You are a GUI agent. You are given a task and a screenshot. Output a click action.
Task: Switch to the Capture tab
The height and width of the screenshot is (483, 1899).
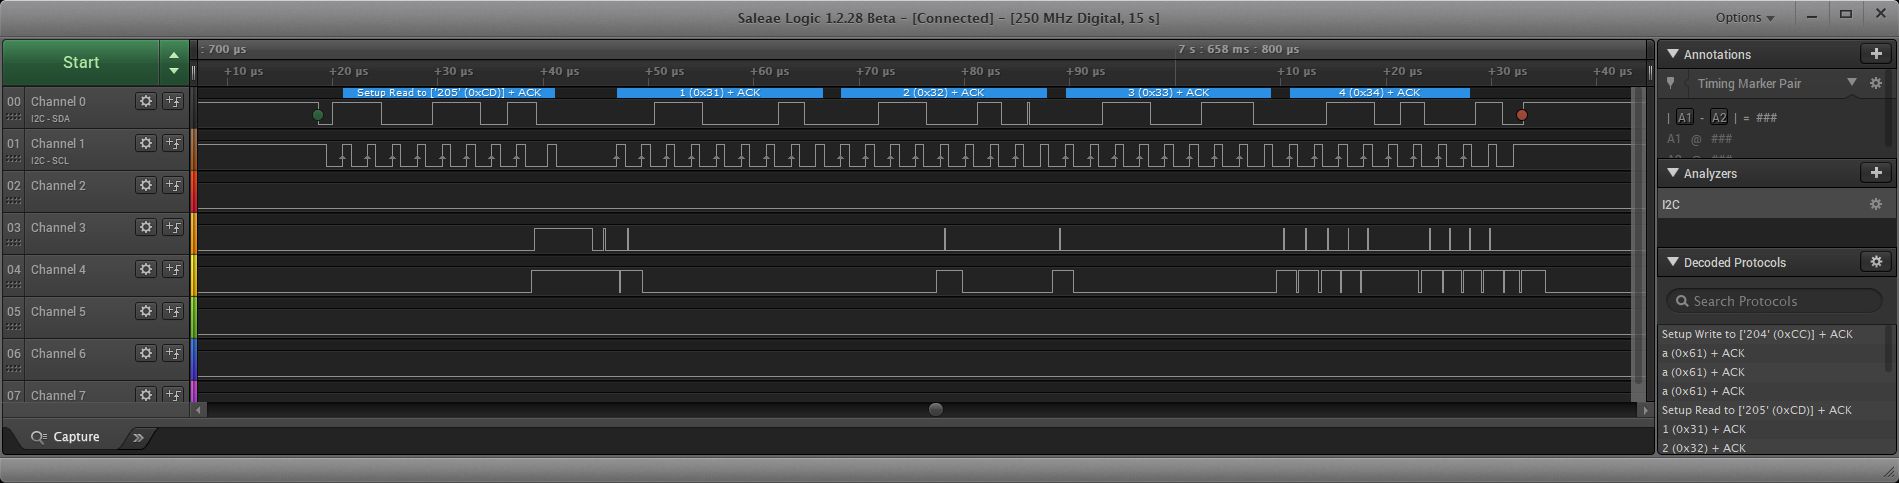click(66, 437)
